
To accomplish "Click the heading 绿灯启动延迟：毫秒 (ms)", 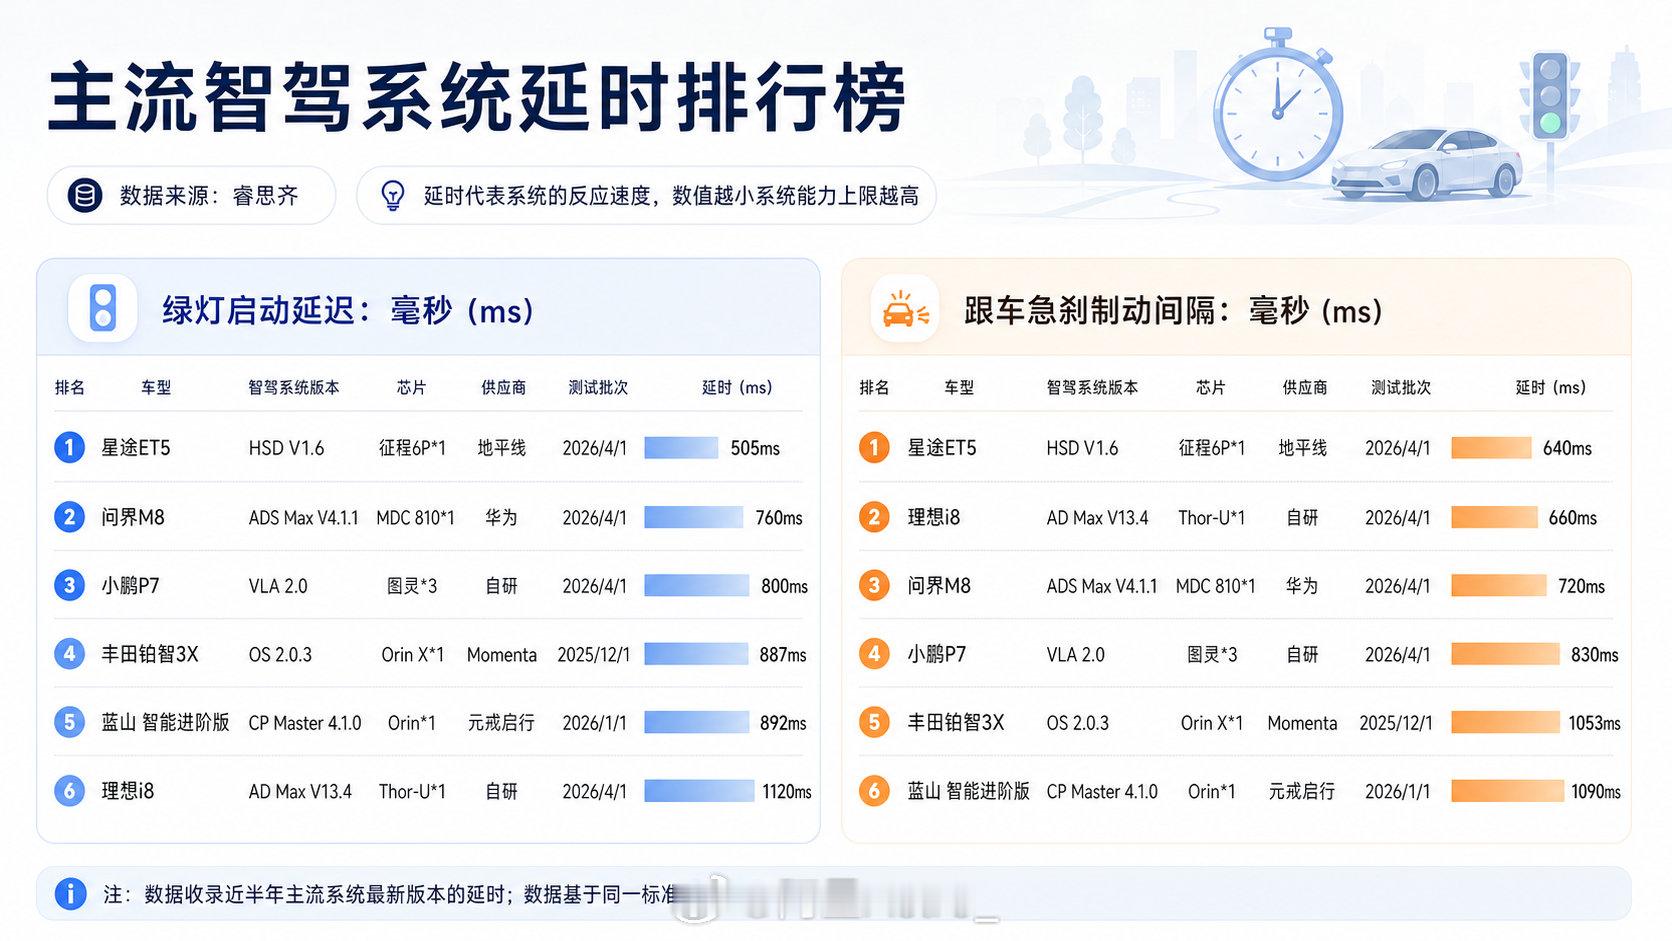I will [348, 310].
